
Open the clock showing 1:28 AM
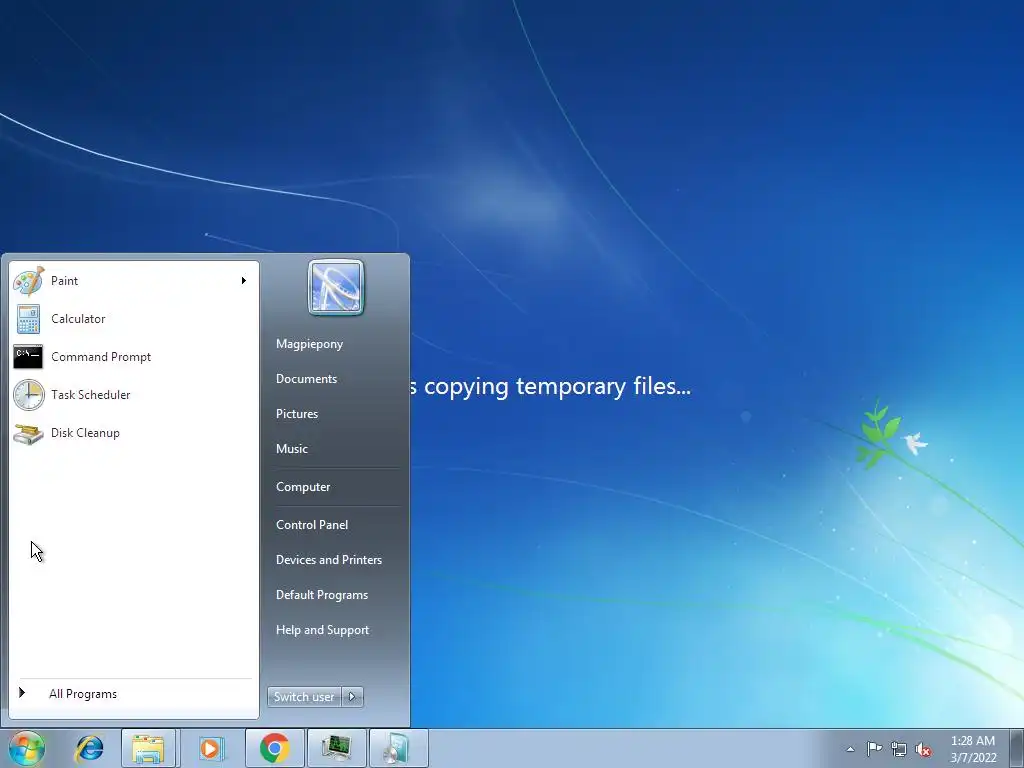click(x=973, y=749)
